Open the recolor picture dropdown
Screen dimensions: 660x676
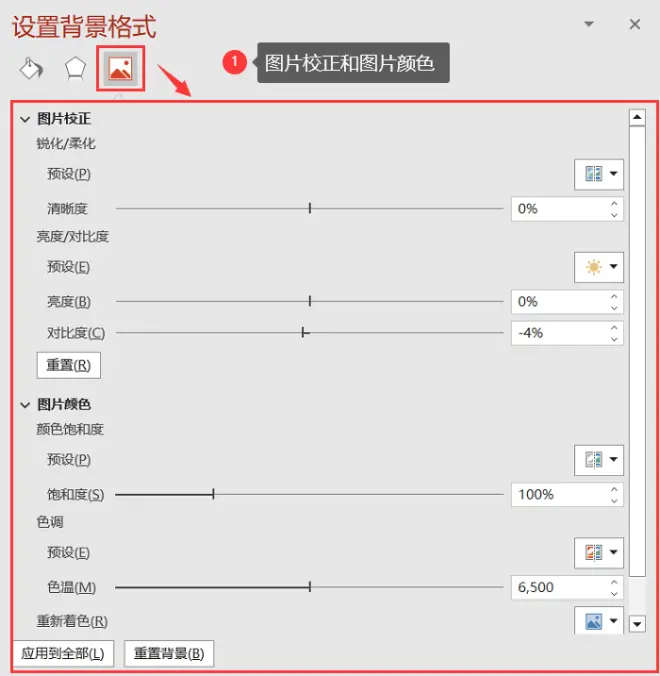599,621
